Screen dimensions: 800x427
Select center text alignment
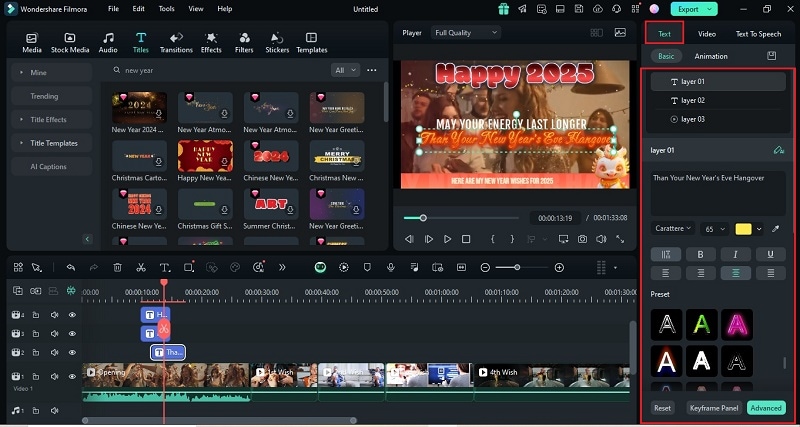coord(735,273)
